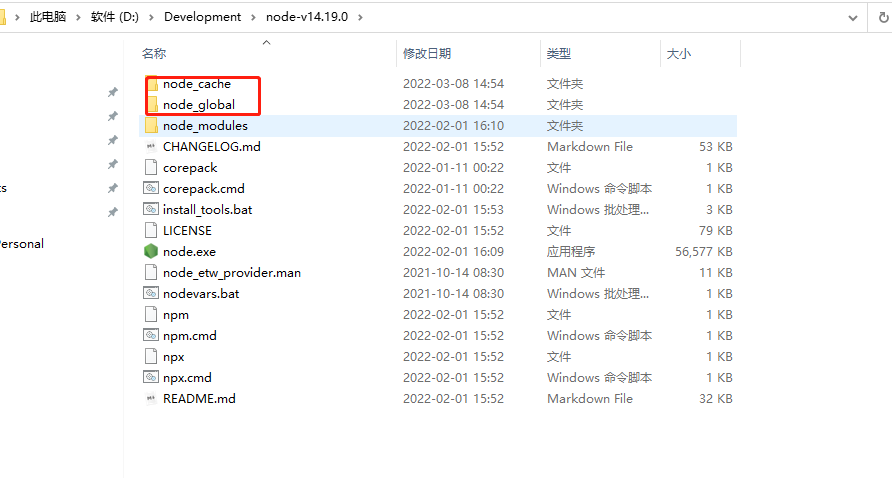
Task: Select the nodevars.bat file name
Action: pyautogui.click(x=201, y=294)
